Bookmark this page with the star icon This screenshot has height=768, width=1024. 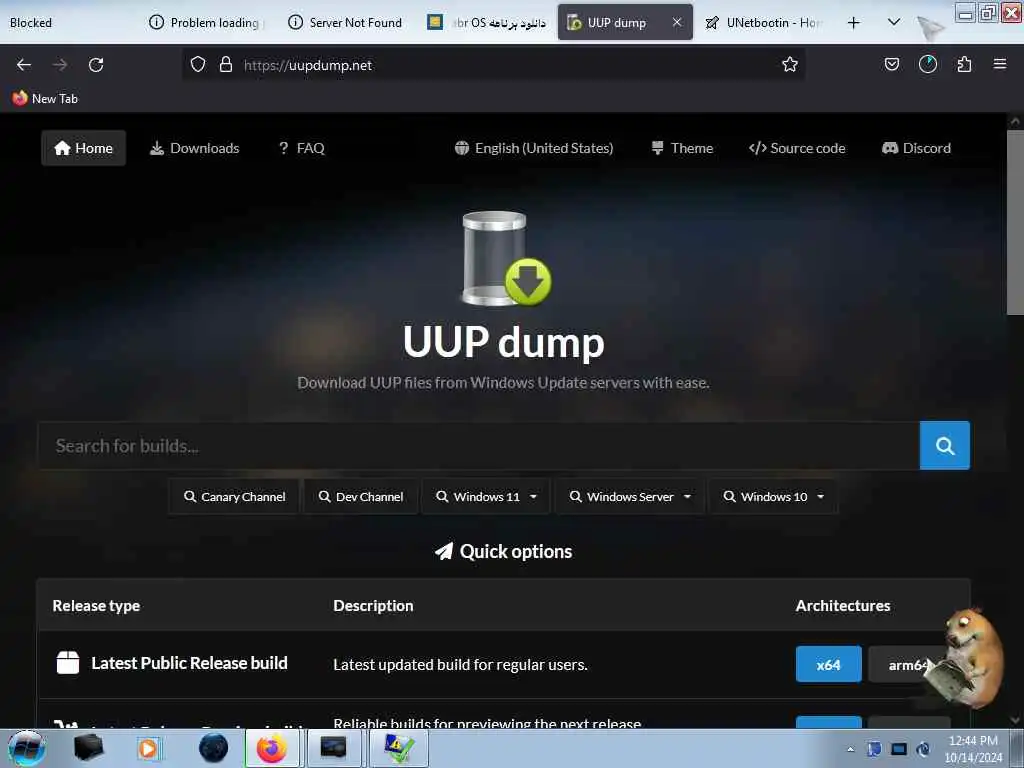(790, 64)
